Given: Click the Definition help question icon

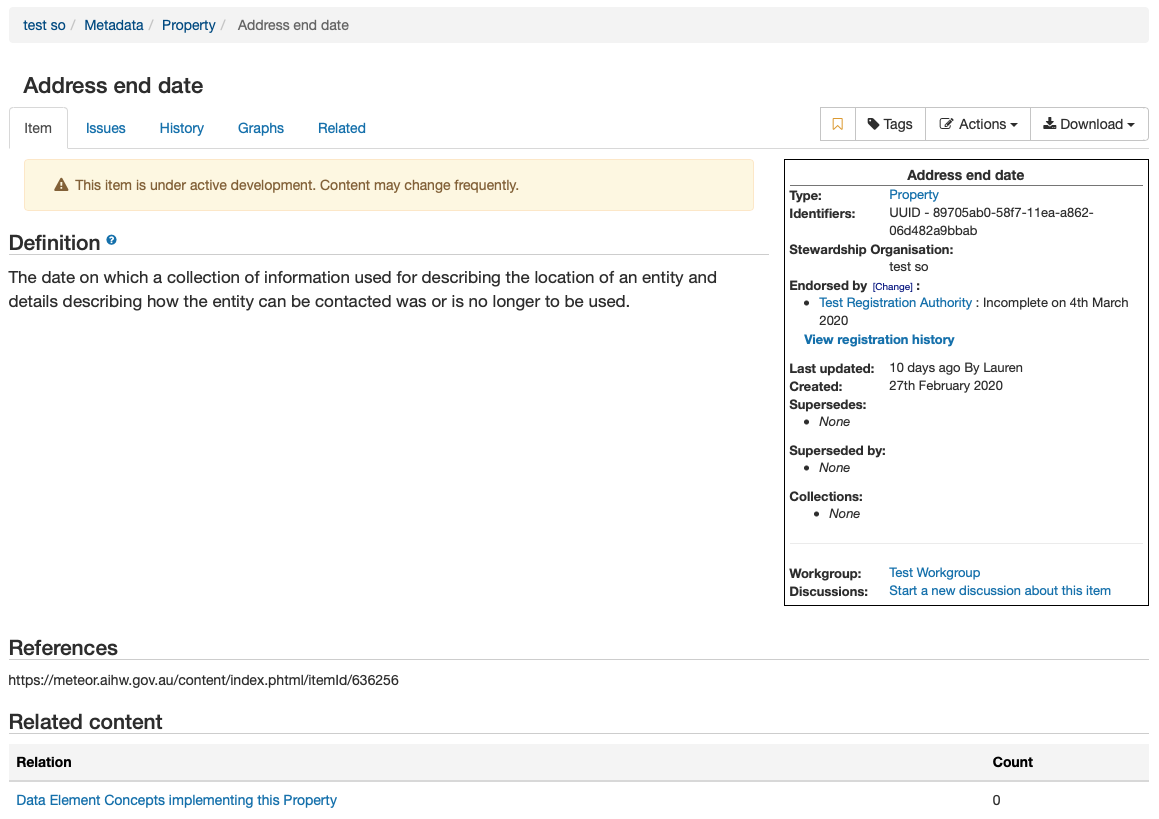Looking at the screenshot, I should click(112, 240).
